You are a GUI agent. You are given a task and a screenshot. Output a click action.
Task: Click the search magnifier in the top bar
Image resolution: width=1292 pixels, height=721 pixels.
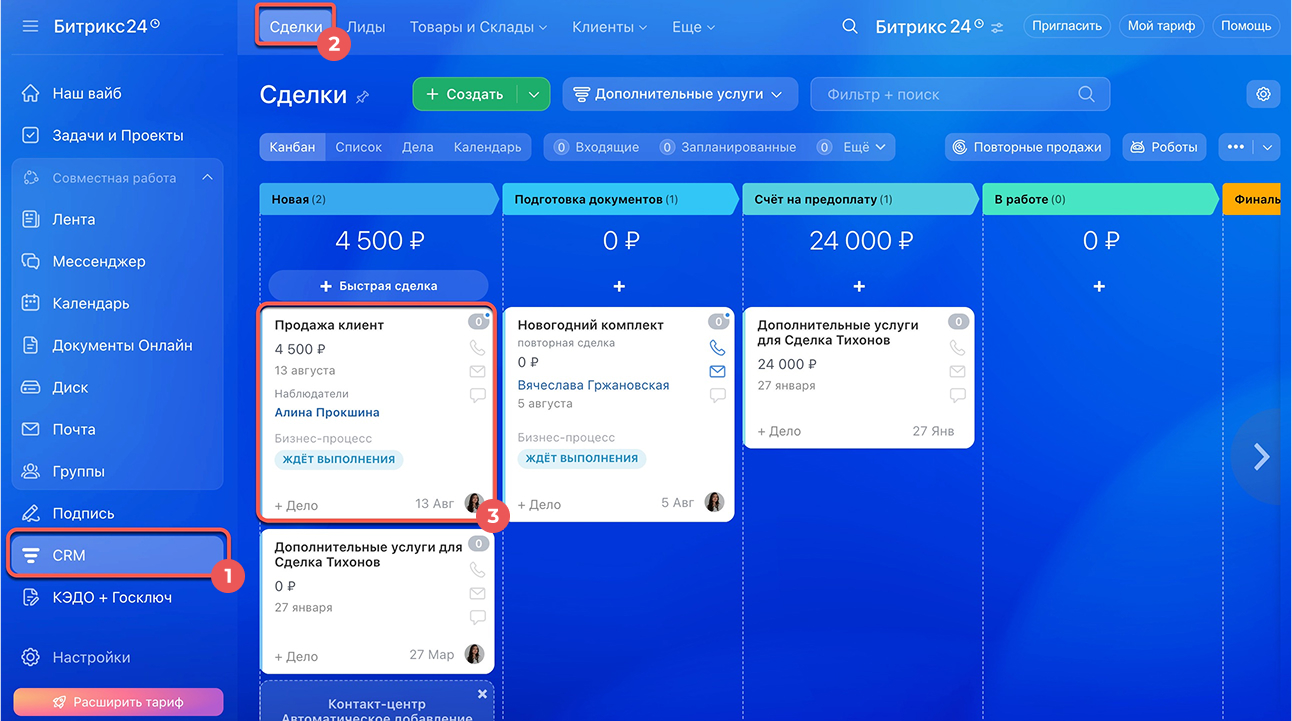click(849, 27)
